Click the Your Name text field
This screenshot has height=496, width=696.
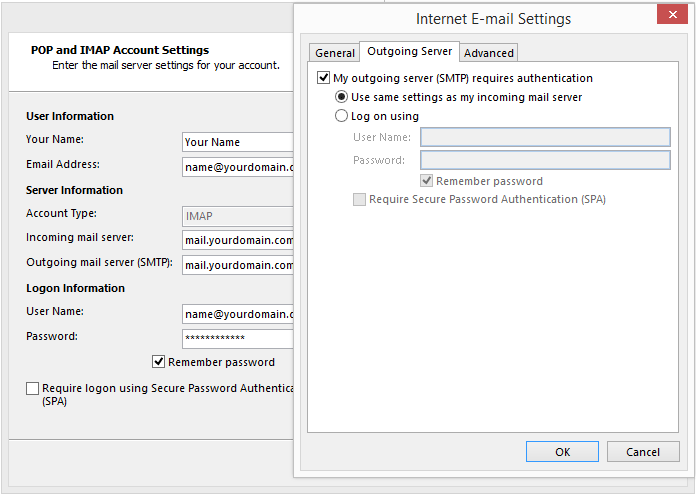(238, 142)
